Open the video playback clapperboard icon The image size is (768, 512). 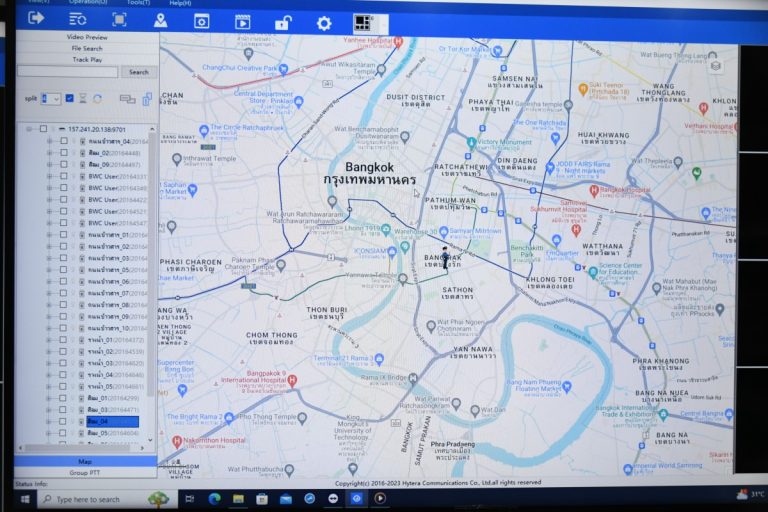pos(242,22)
